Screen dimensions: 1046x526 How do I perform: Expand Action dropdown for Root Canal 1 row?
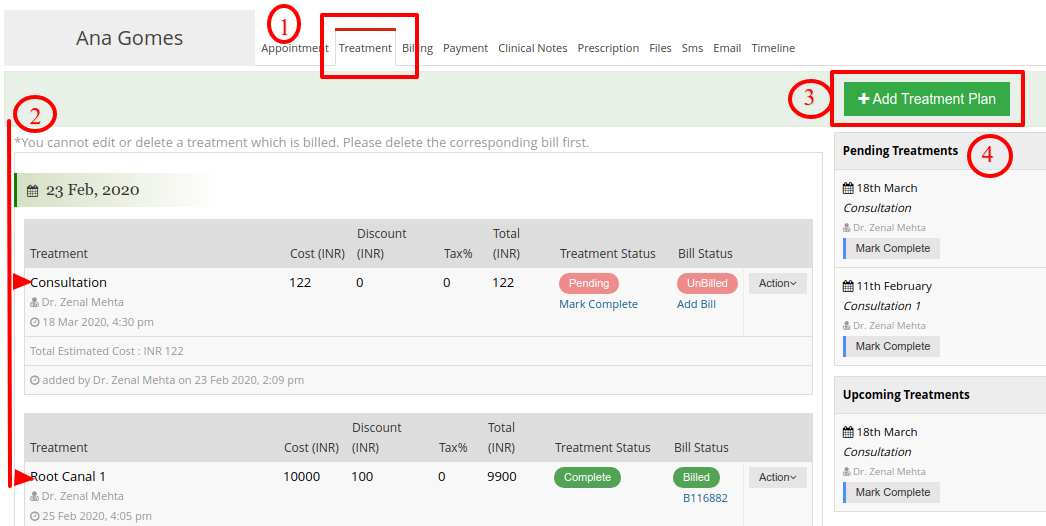[778, 477]
